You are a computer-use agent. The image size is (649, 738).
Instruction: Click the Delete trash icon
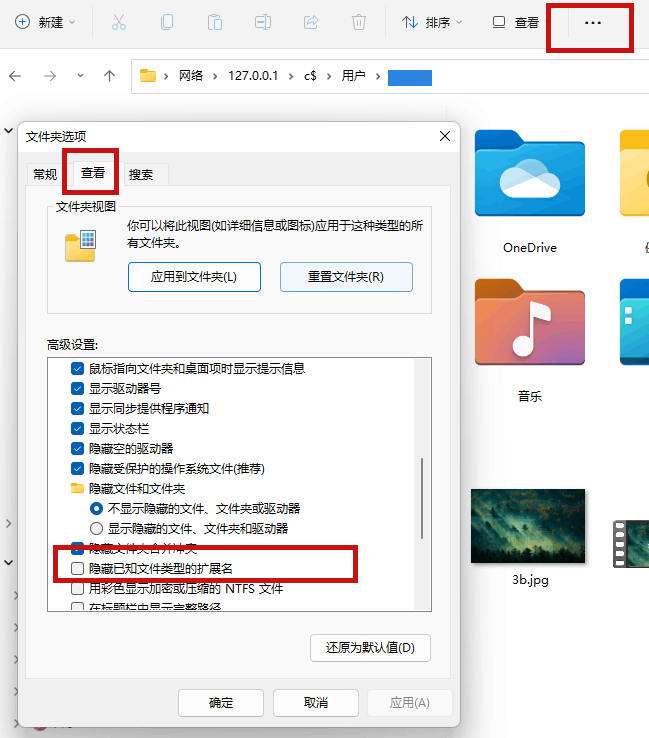pos(359,22)
